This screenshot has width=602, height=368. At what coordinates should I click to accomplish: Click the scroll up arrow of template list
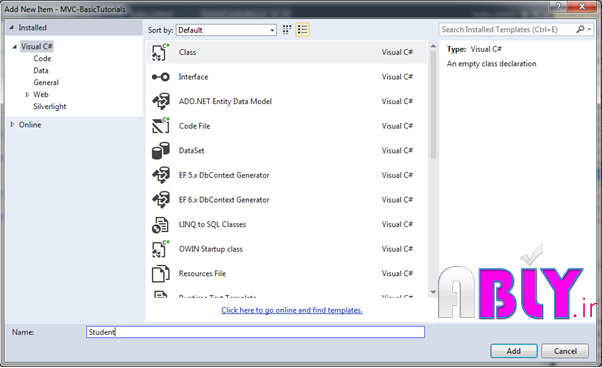433,46
